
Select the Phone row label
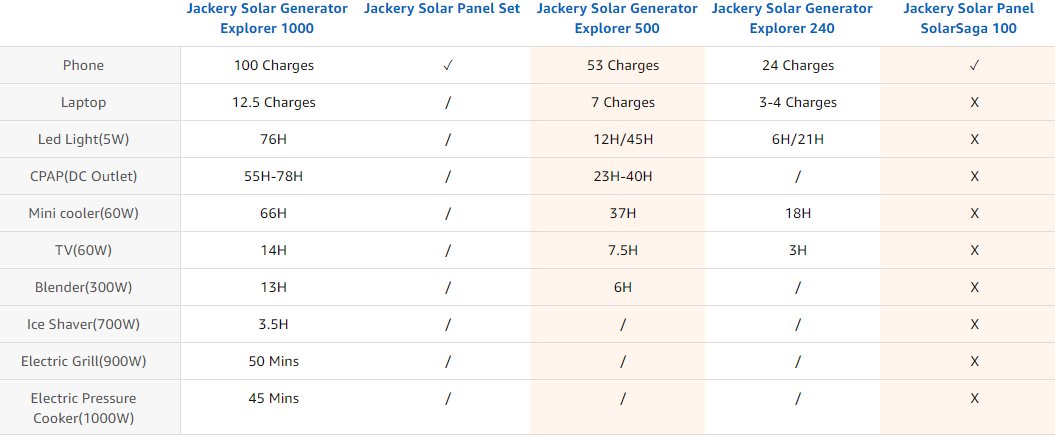tap(83, 65)
